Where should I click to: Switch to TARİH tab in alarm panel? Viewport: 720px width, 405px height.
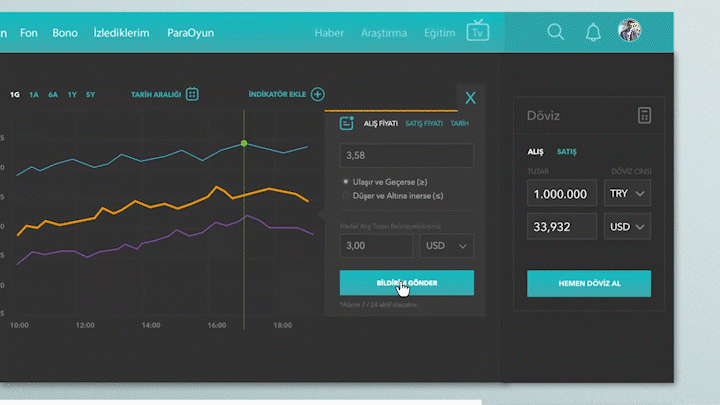pyautogui.click(x=459, y=123)
